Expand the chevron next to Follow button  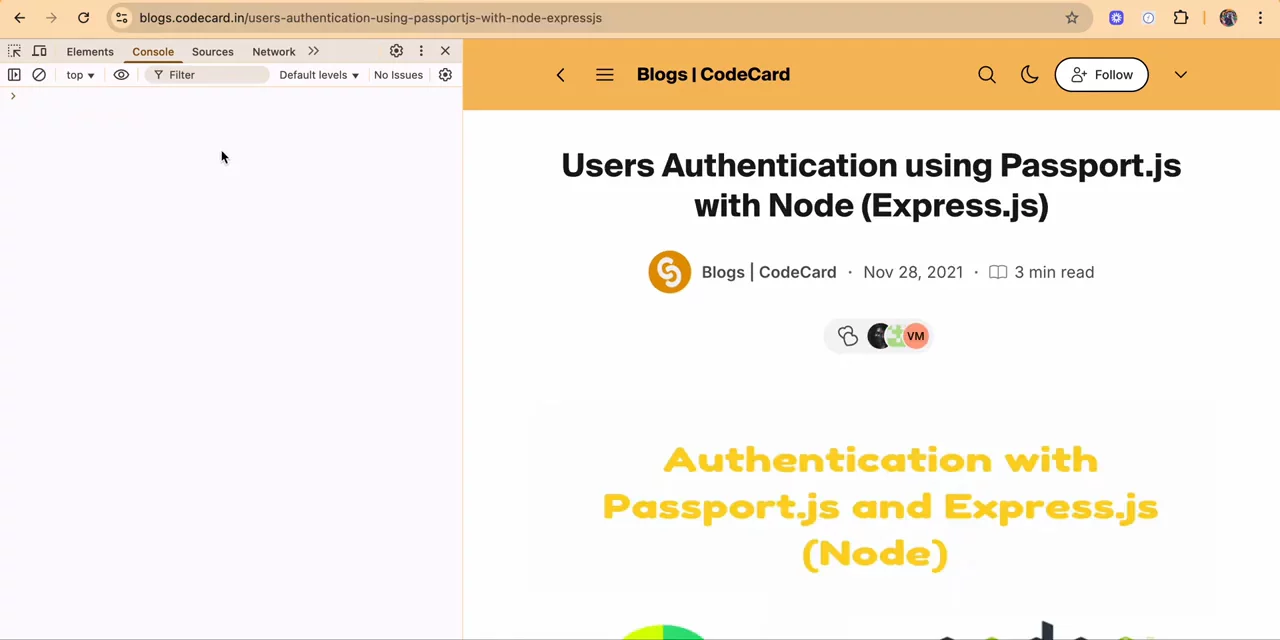coord(1180,75)
